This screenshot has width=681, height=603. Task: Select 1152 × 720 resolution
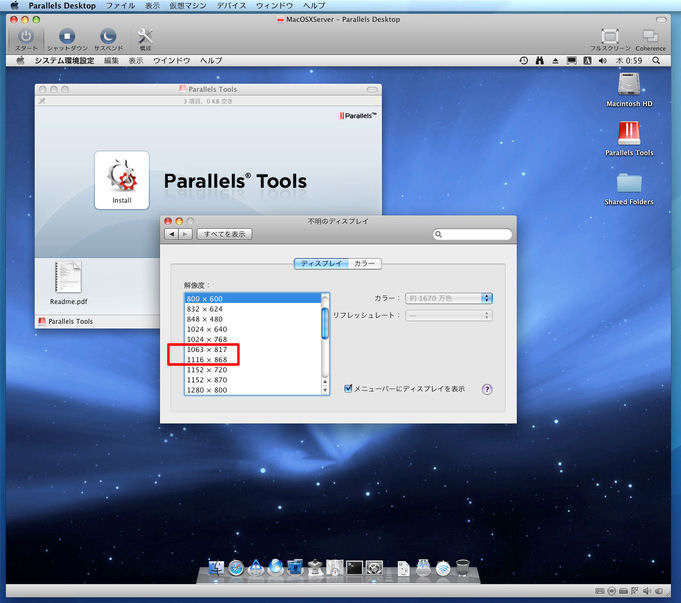(253, 370)
